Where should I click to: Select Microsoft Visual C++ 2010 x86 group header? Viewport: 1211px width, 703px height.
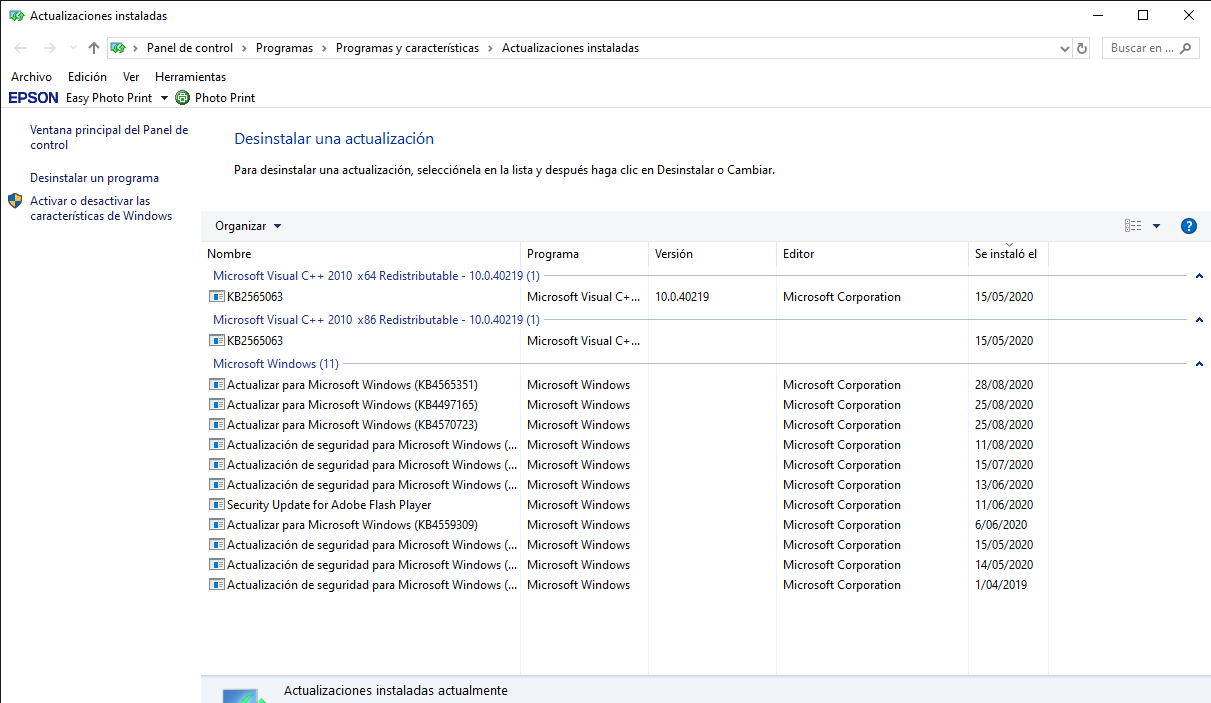click(376, 320)
